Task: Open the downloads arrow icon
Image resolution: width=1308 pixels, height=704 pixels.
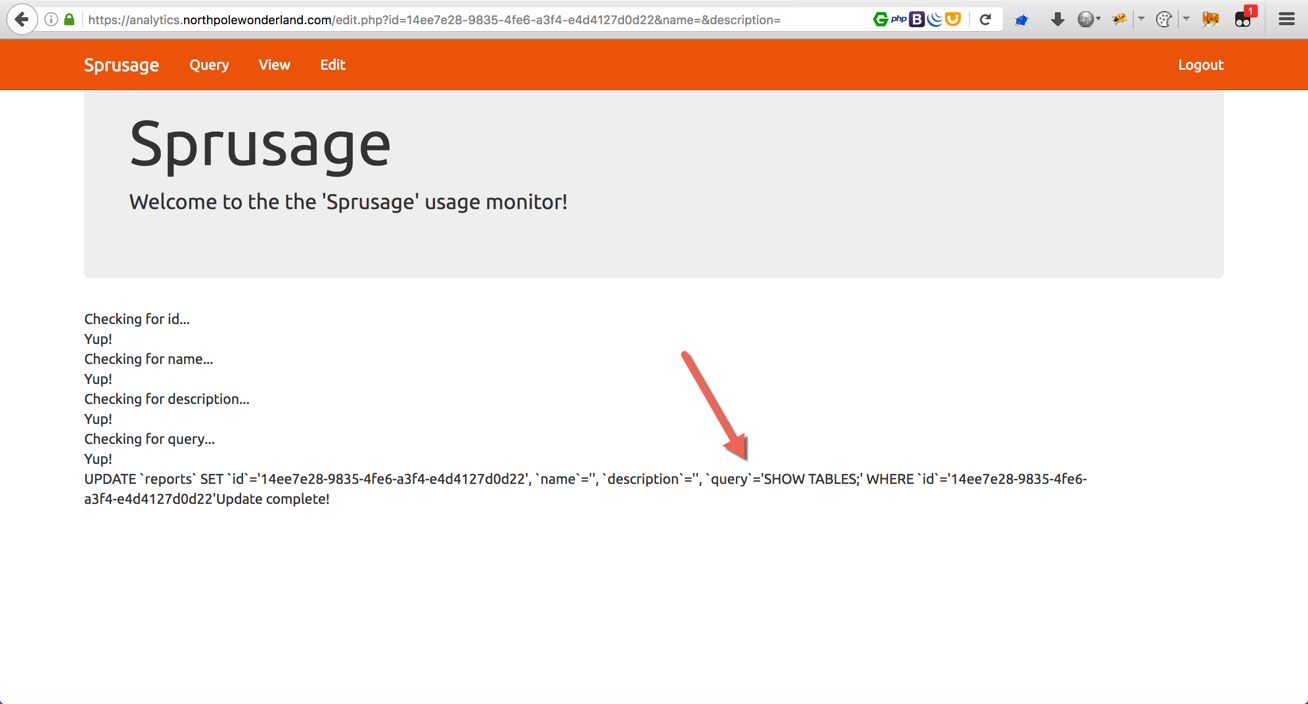Action: pos(1057,19)
